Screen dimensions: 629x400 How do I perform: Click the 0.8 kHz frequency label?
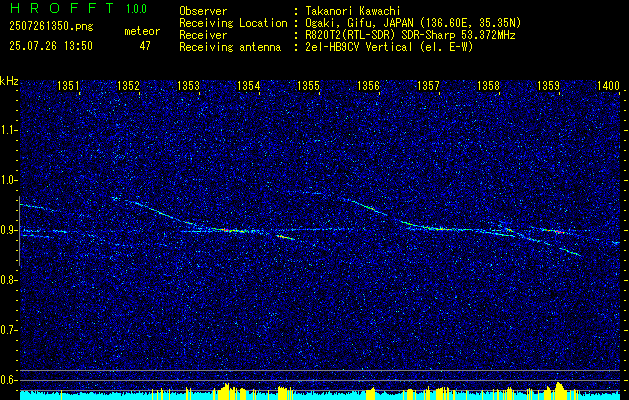9,280
